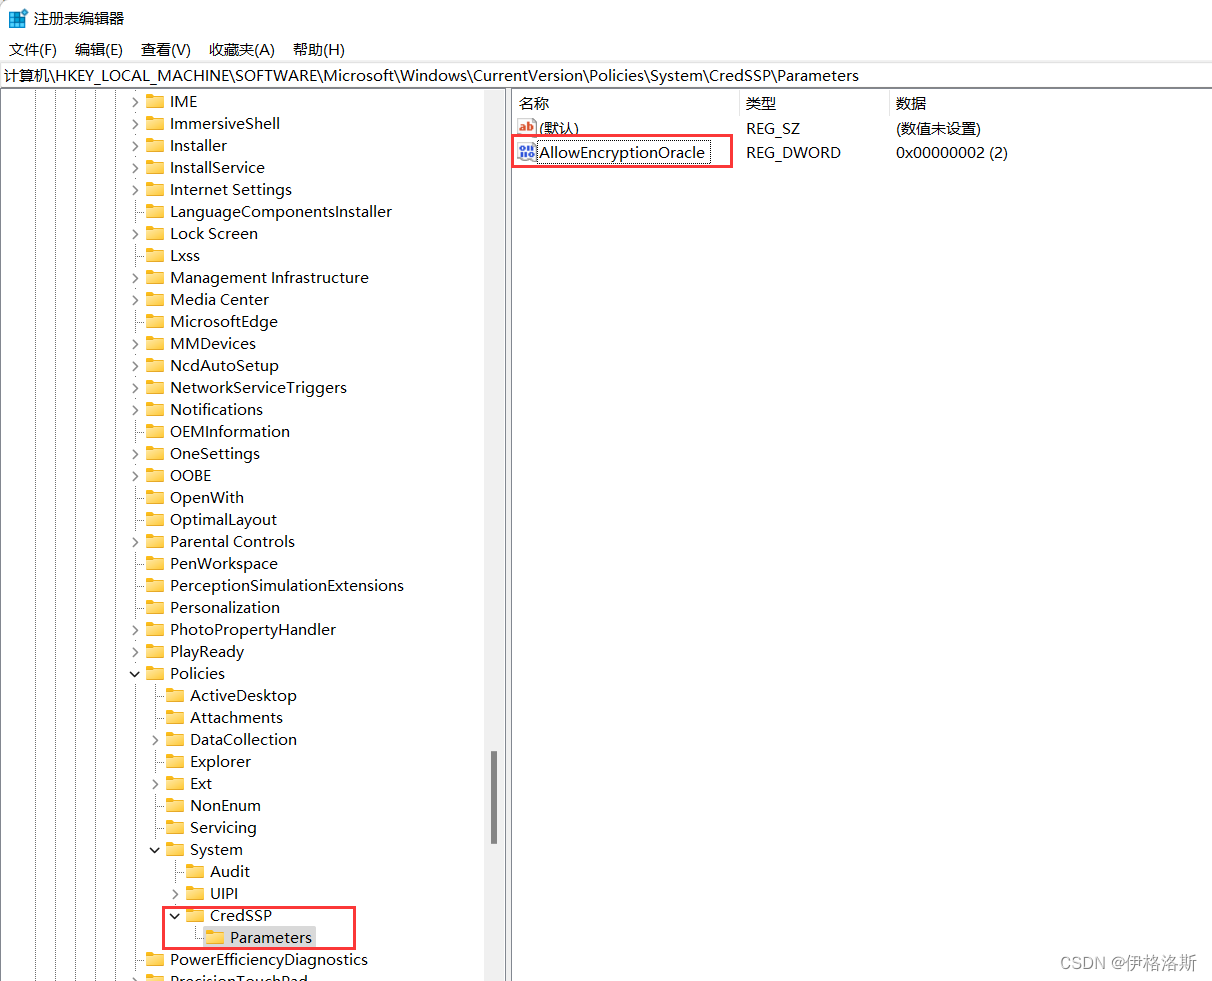The height and width of the screenshot is (981, 1212).
Task: Click the MicrosoftEdge folder icon
Action: pyautogui.click(x=155, y=321)
